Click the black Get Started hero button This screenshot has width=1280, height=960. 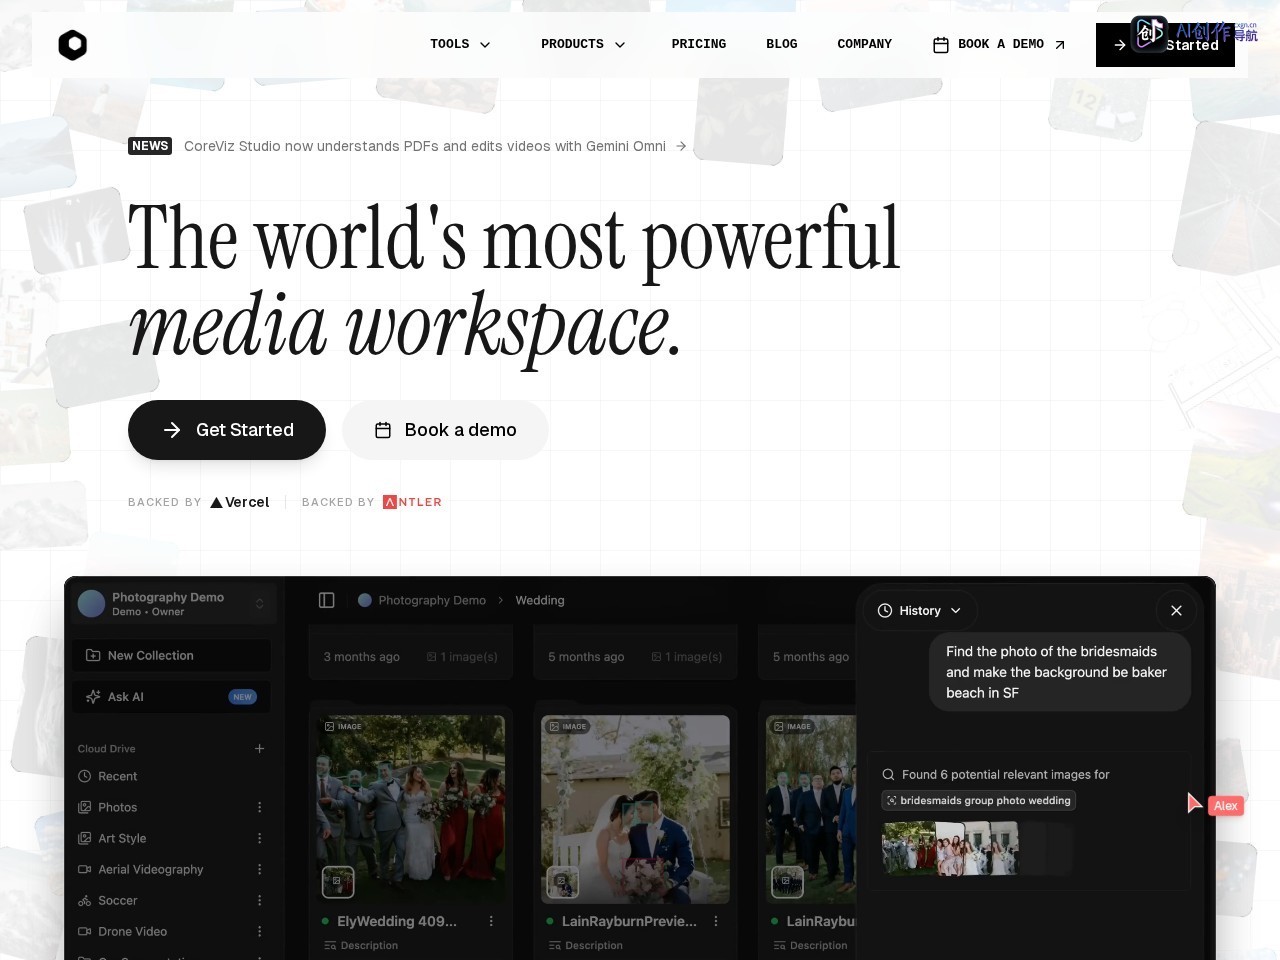pyautogui.click(x=227, y=430)
